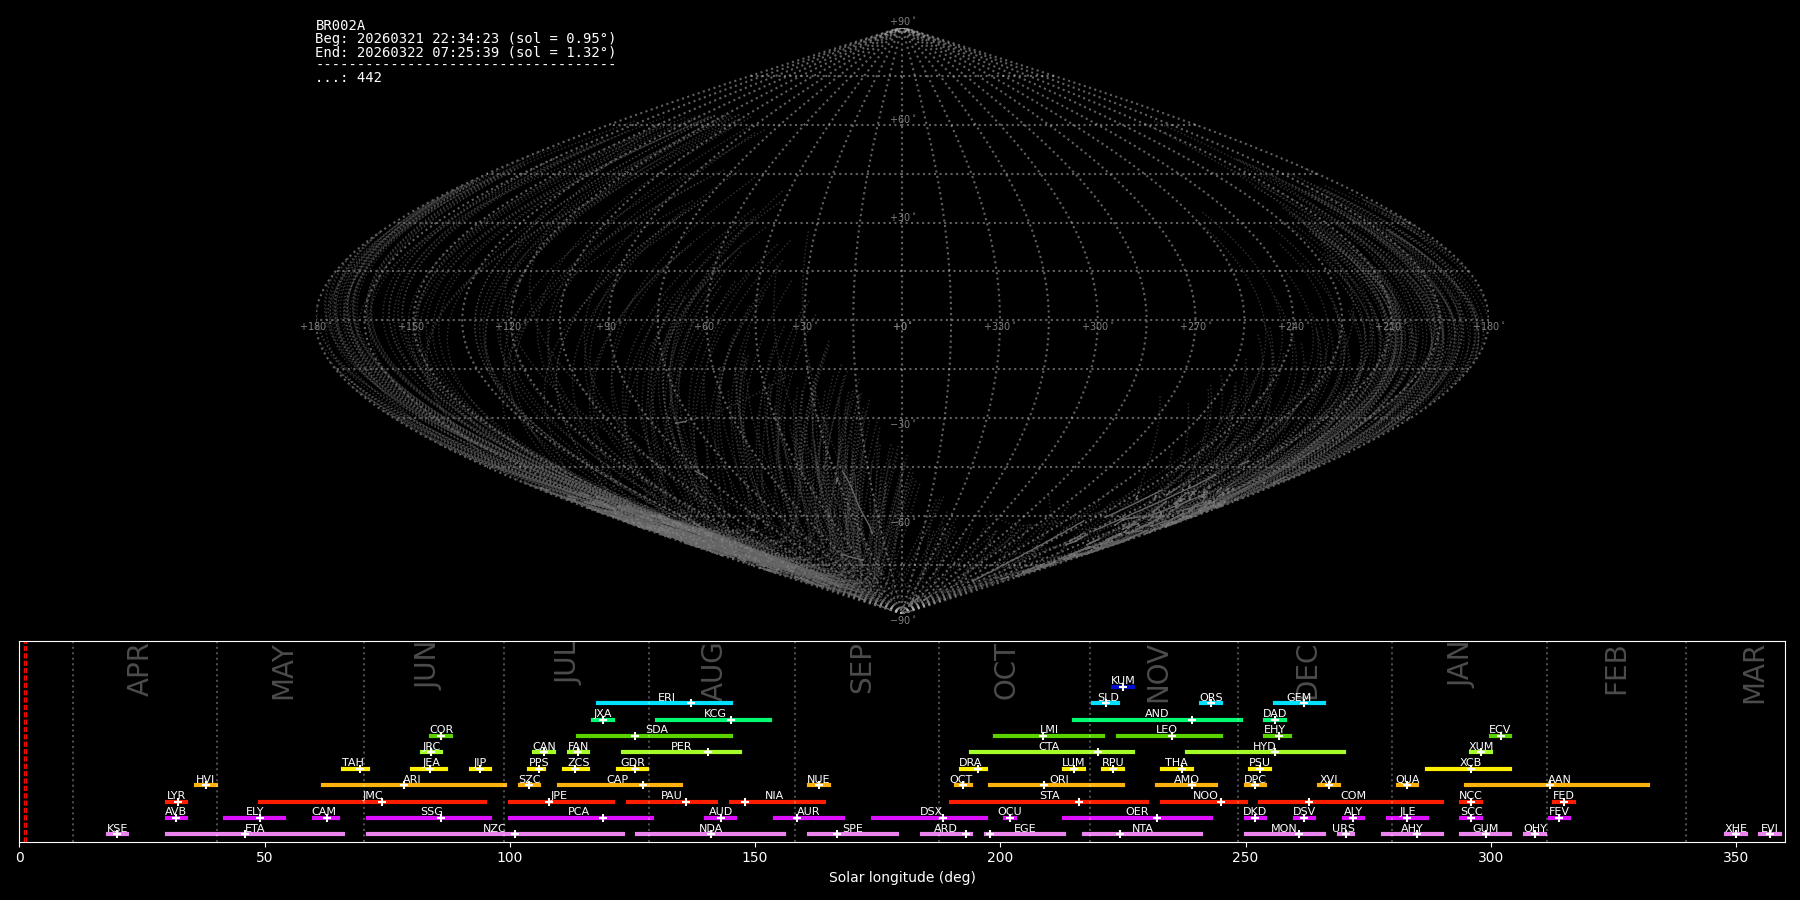Click the COR shower label
The width and height of the screenshot is (1800, 900).
[441, 730]
